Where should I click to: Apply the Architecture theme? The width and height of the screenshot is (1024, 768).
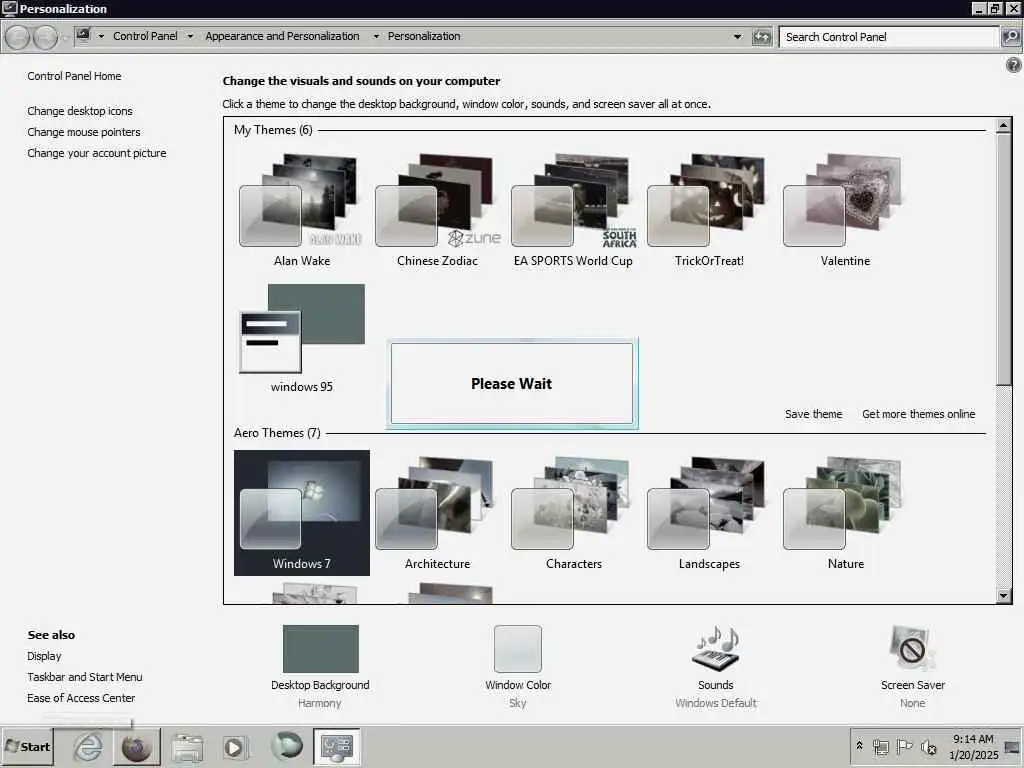(438, 513)
